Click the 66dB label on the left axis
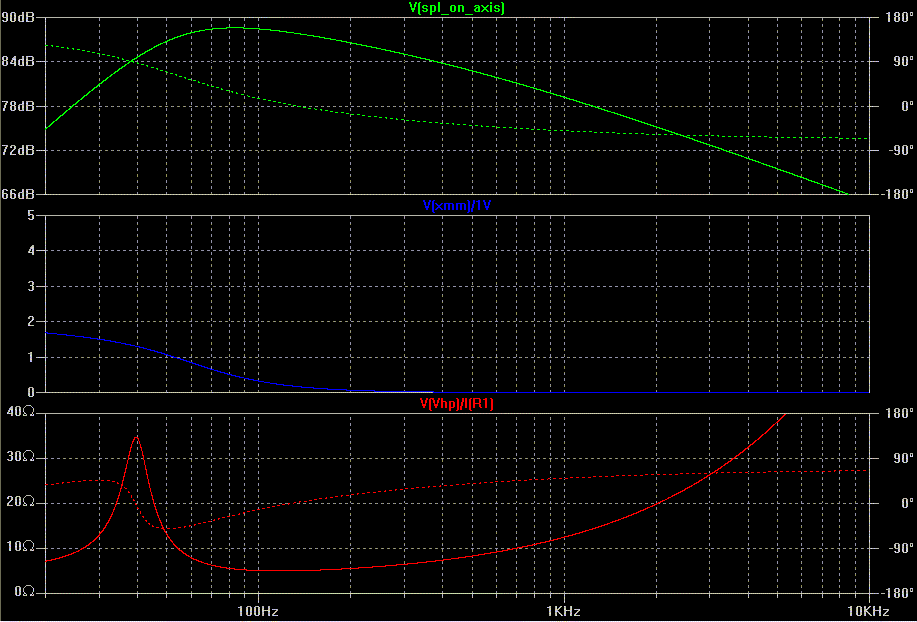The height and width of the screenshot is (622, 917). click(19, 194)
